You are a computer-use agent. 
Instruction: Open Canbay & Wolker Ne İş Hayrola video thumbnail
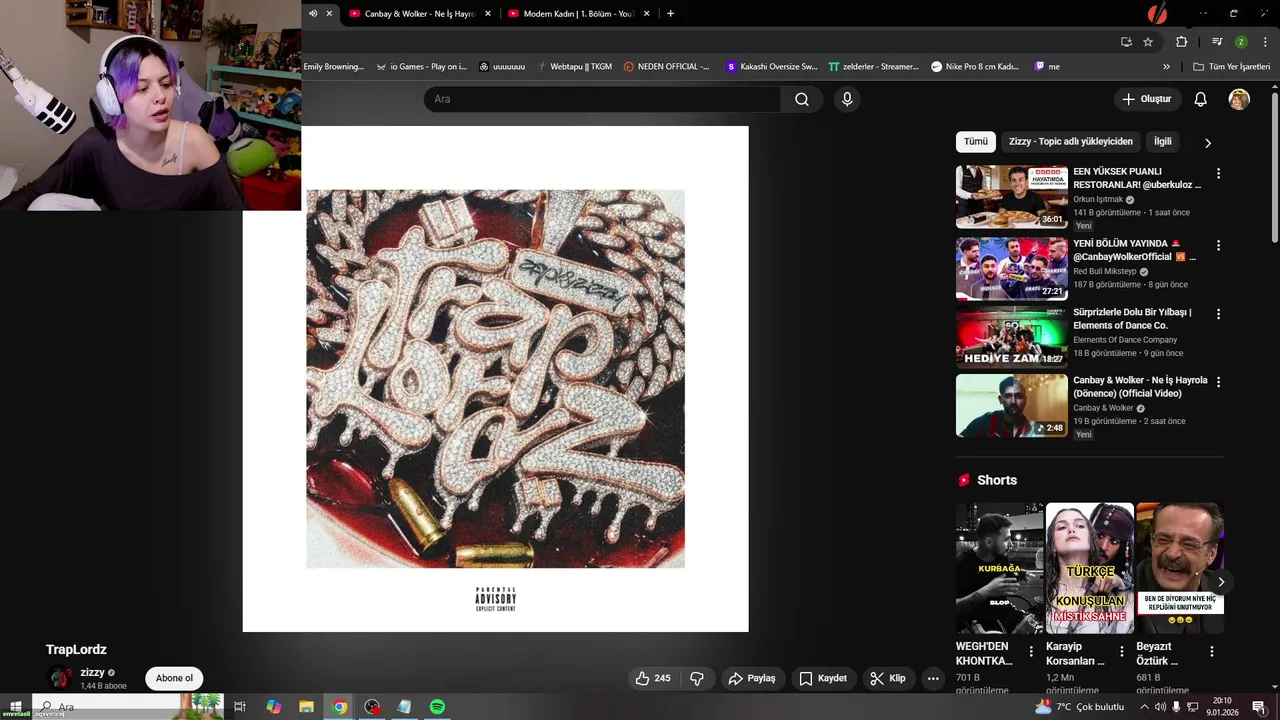[x=1011, y=406]
